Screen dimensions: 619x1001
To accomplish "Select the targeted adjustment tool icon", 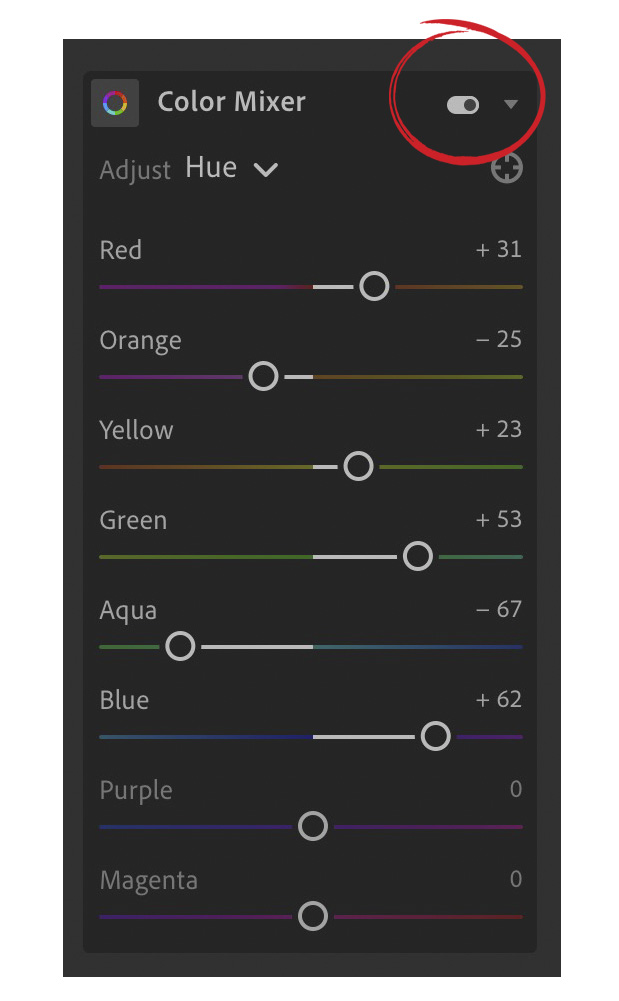I will (x=507, y=168).
